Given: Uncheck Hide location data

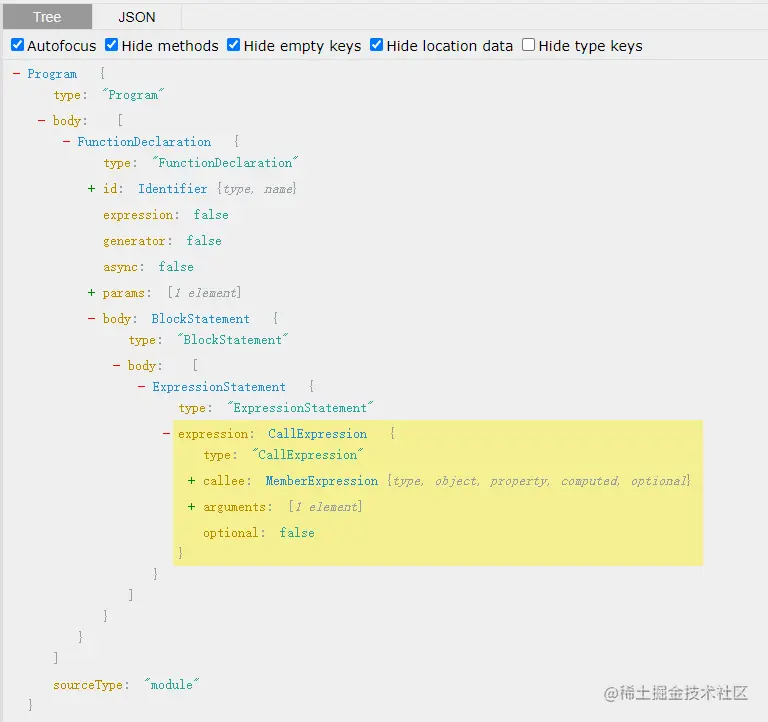Looking at the screenshot, I should click(x=377, y=45).
